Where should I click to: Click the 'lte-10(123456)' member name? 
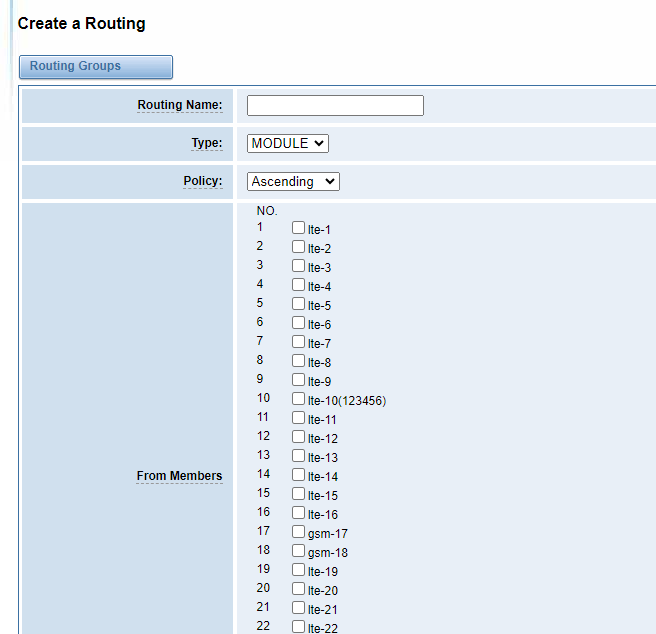pos(347,401)
